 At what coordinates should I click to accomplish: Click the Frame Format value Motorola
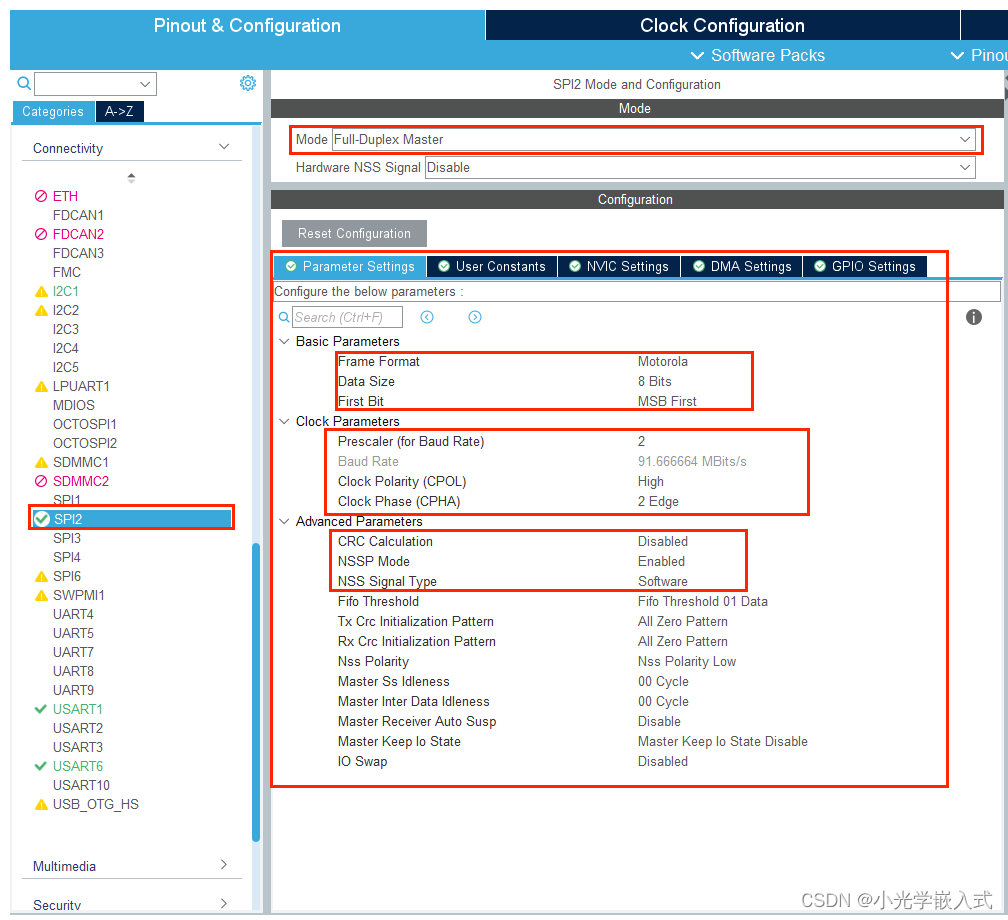coord(663,361)
